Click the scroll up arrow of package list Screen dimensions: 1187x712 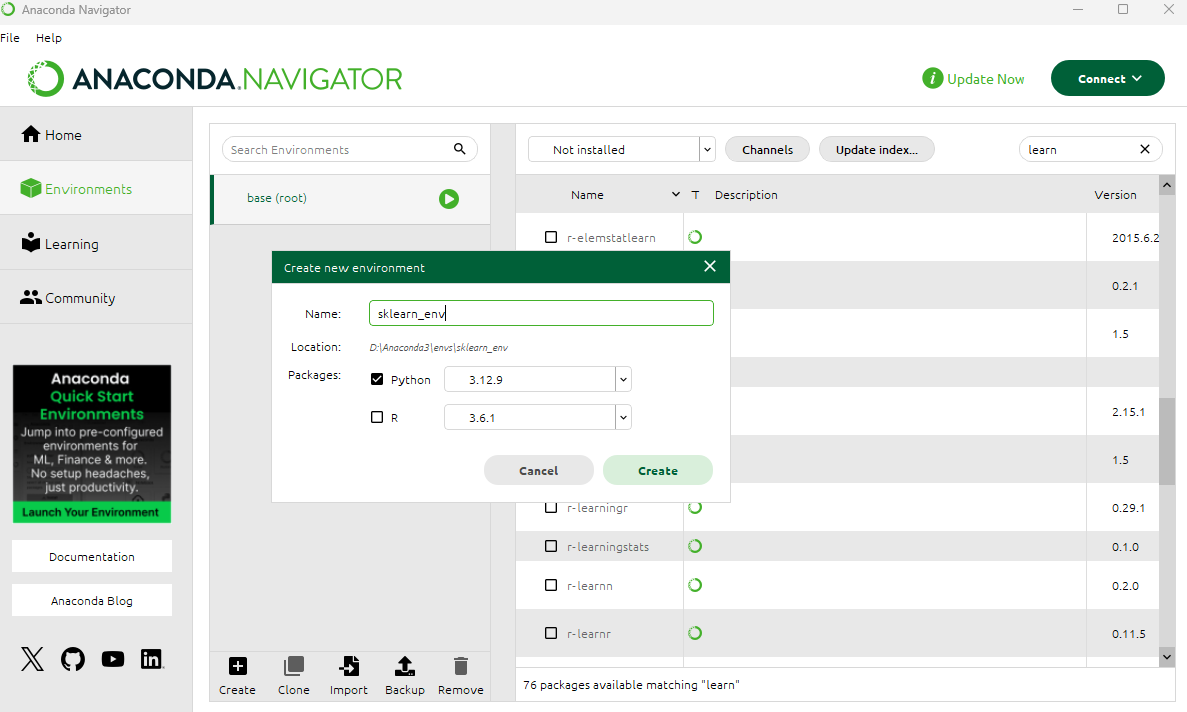tap(1167, 185)
